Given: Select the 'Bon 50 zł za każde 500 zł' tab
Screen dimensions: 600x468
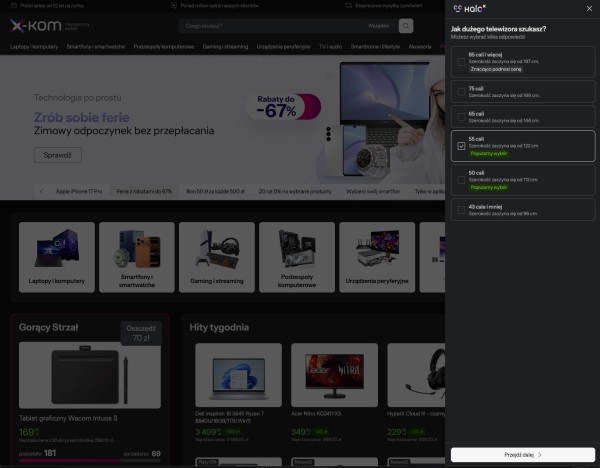Looking at the screenshot, I should click(215, 191).
